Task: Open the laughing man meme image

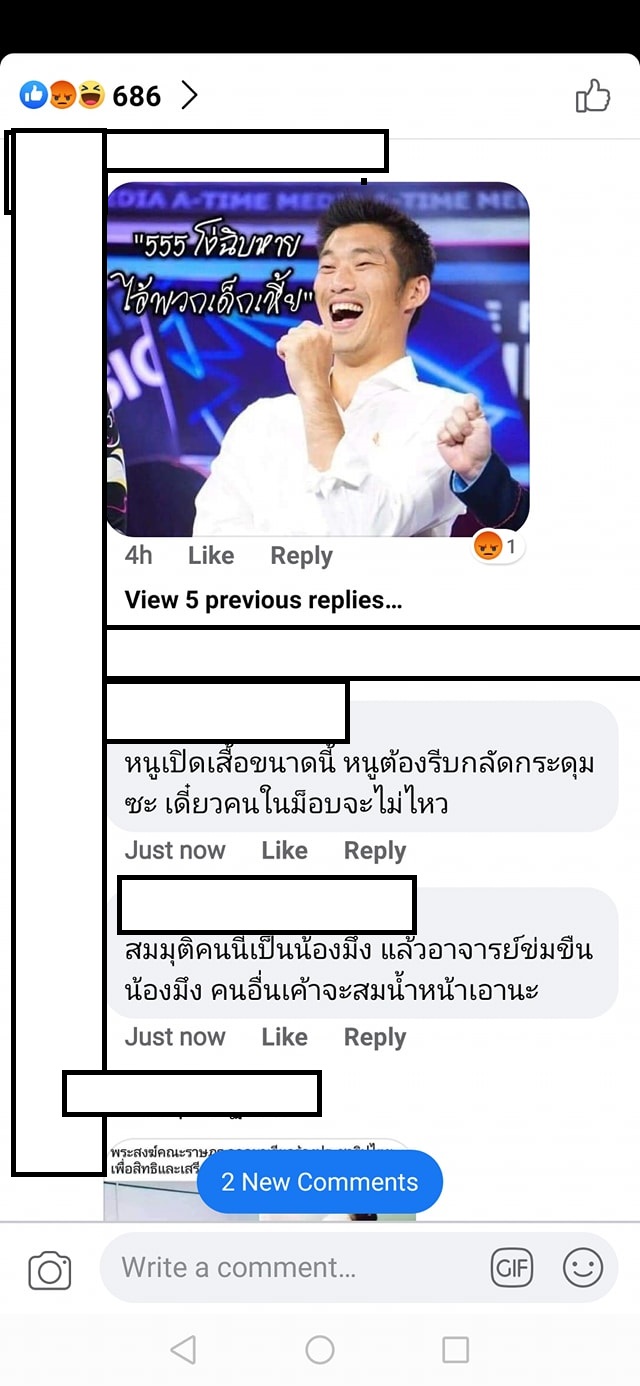Action: [318, 359]
